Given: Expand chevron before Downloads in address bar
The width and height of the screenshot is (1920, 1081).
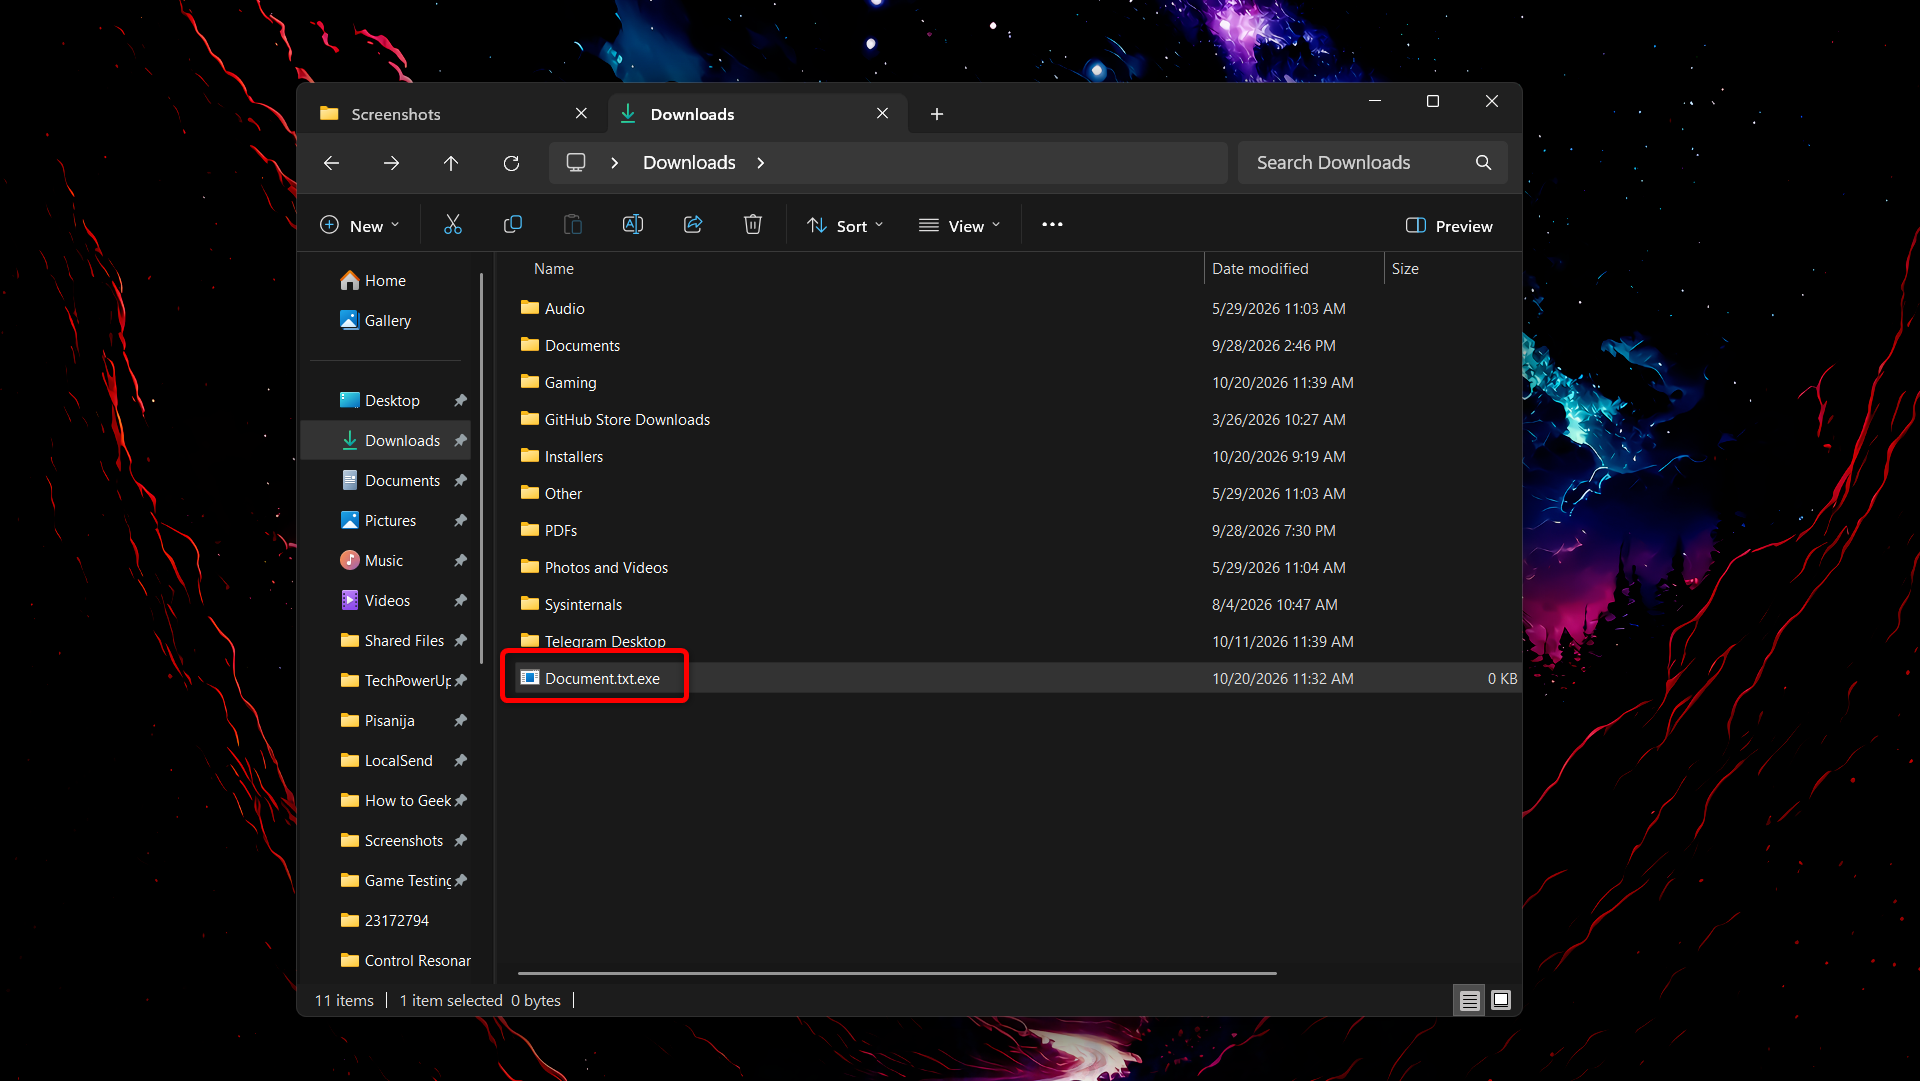Looking at the screenshot, I should [615, 163].
